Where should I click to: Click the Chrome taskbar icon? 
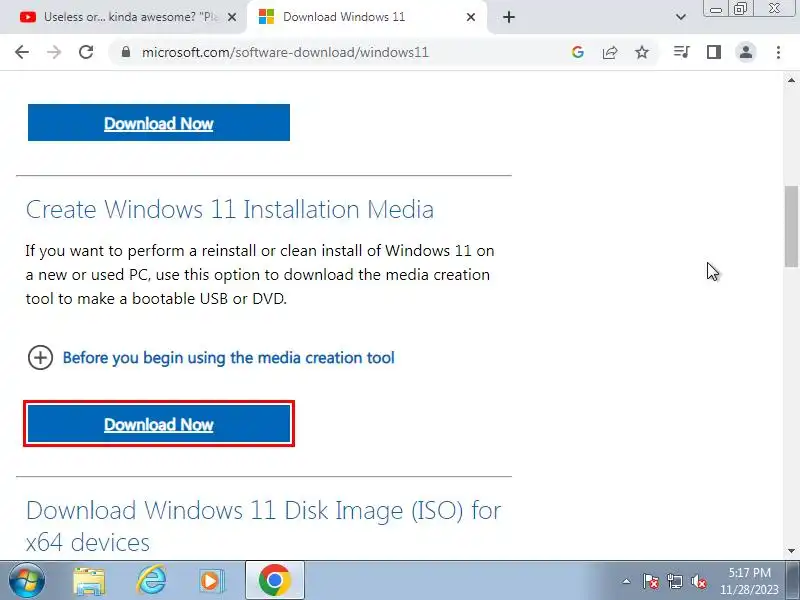tap(274, 580)
